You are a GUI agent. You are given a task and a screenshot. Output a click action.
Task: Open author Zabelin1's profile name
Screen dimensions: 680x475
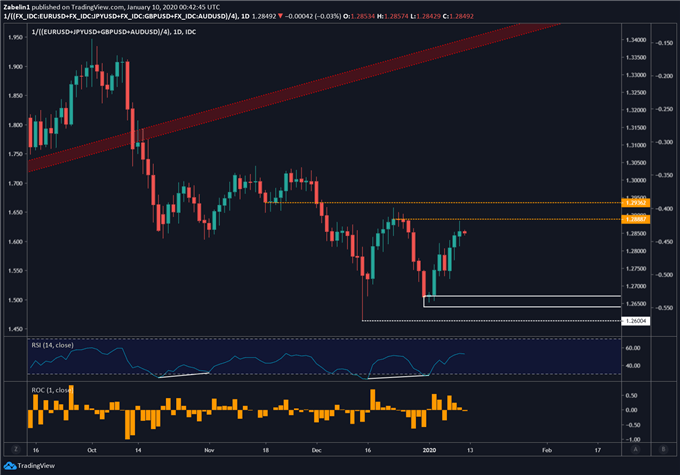coord(16,7)
